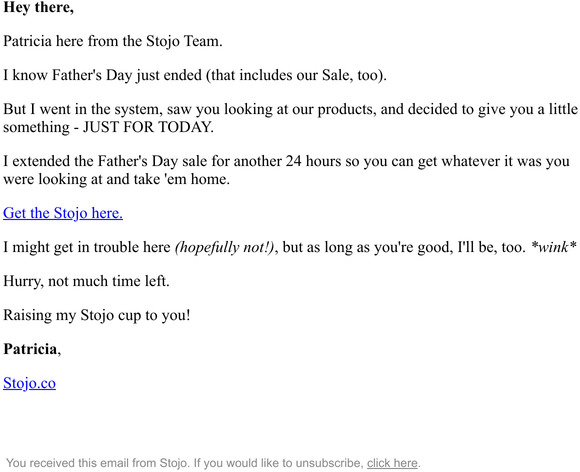Viewport: 580px width, 472px height.
Task: Click the bold 'Patricia' signature name
Action: pyautogui.click(x=30, y=349)
